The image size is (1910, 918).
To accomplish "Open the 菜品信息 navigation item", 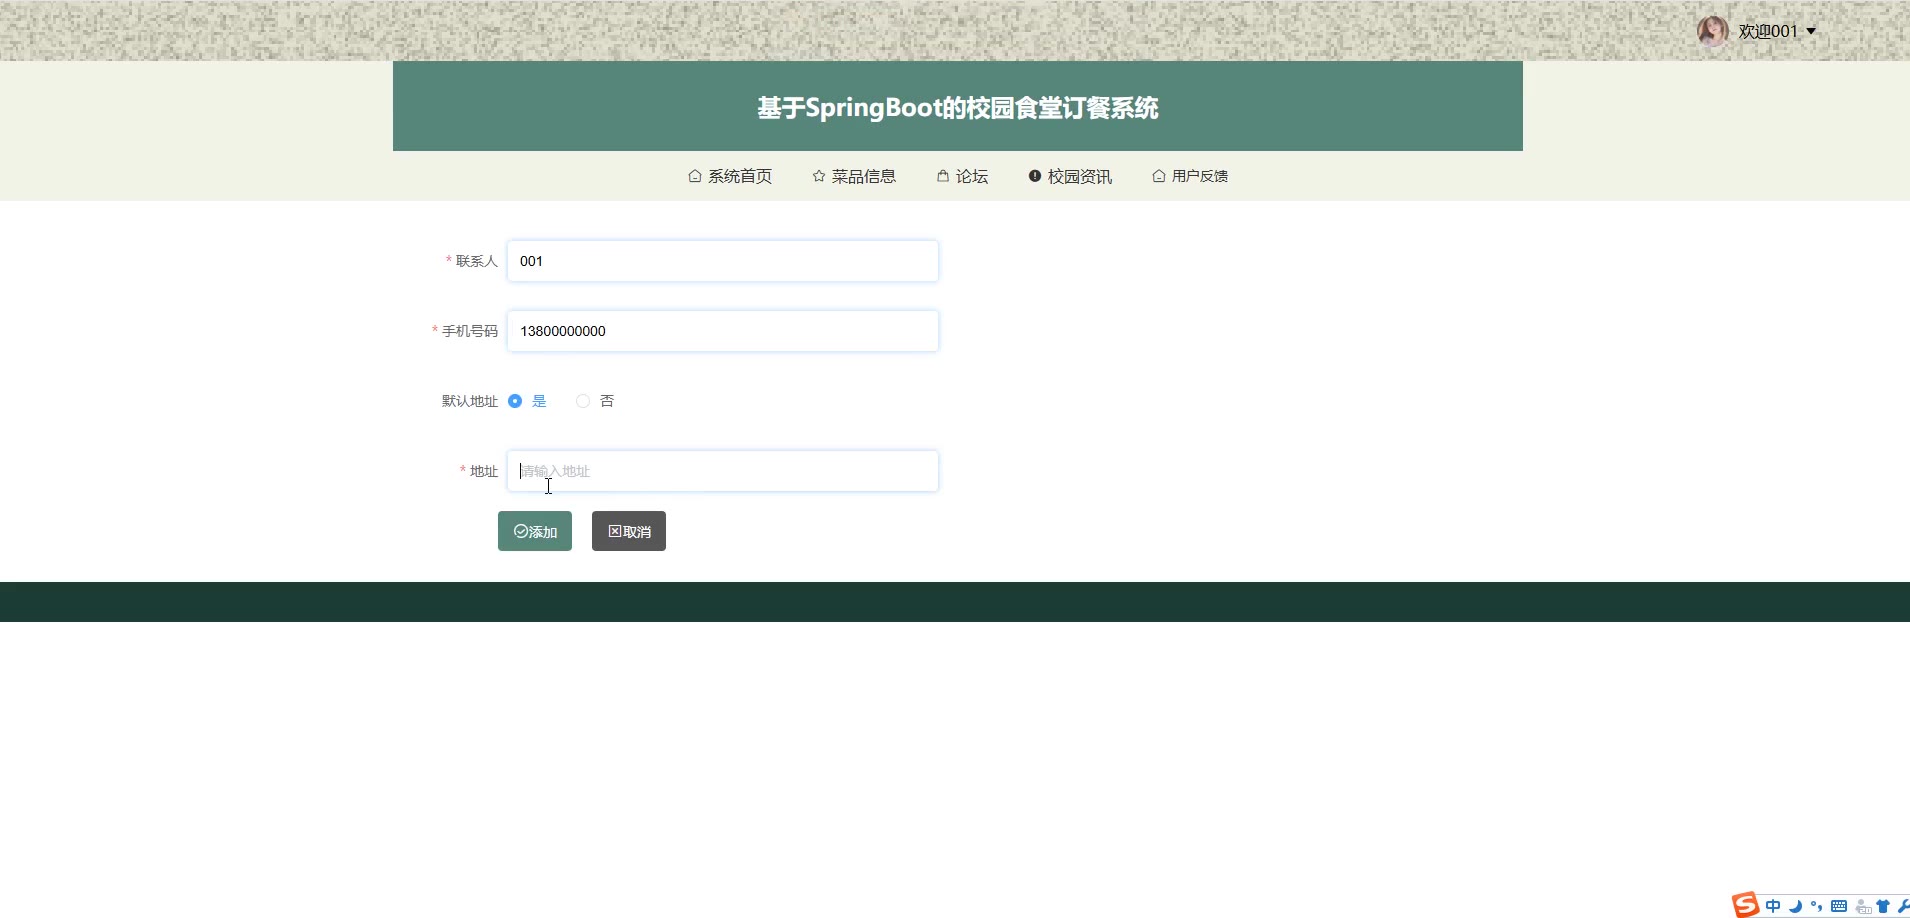I will pyautogui.click(x=854, y=176).
